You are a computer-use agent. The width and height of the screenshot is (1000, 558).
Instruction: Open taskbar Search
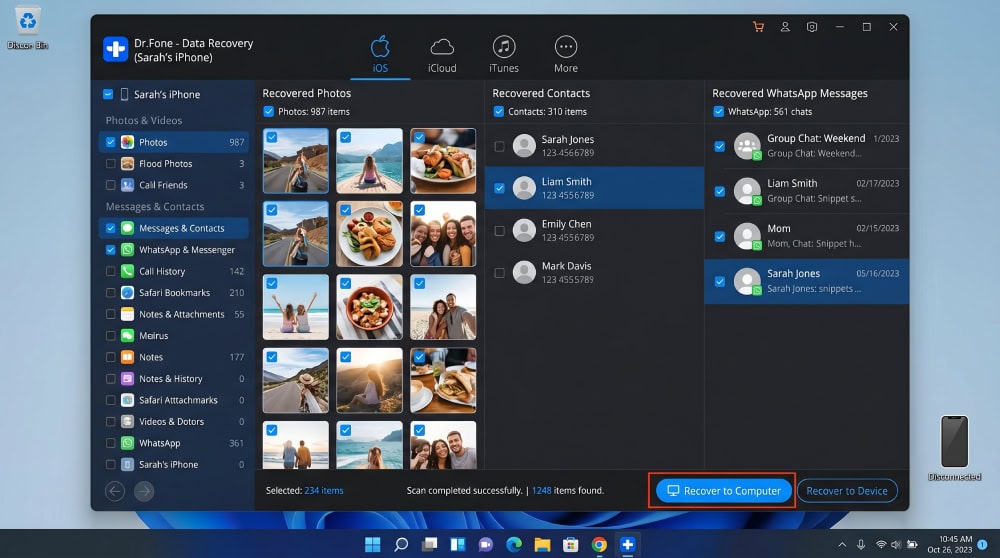(x=401, y=544)
